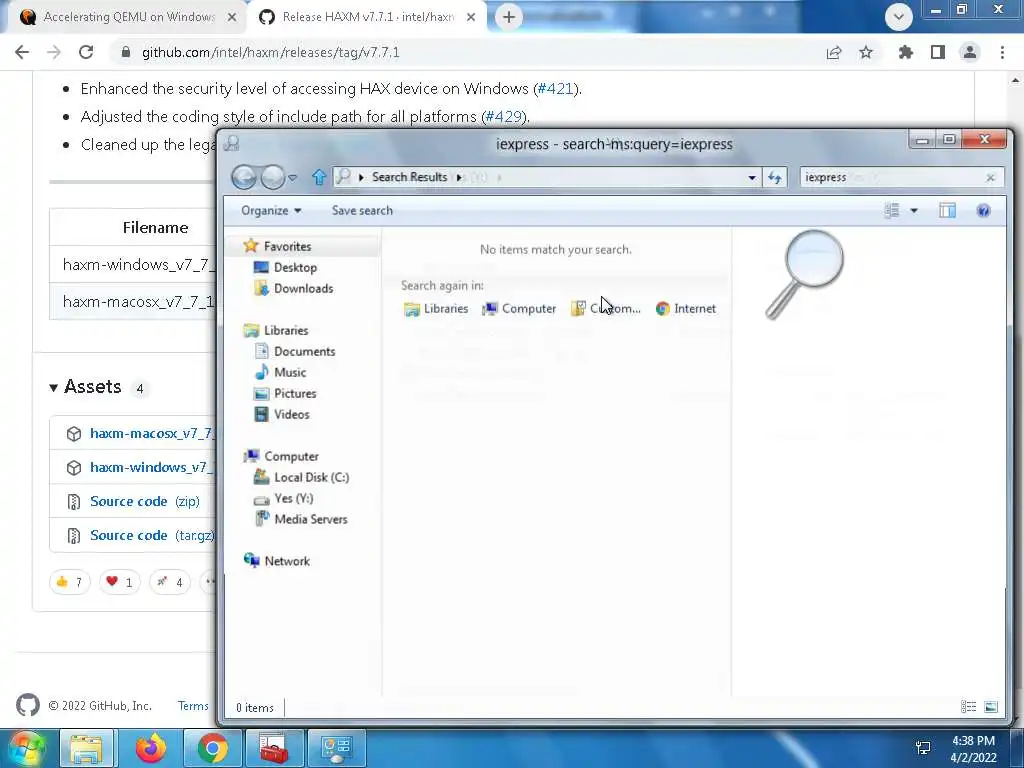Open Yes (Y:) drive
The height and width of the screenshot is (768, 1024).
(283, 498)
